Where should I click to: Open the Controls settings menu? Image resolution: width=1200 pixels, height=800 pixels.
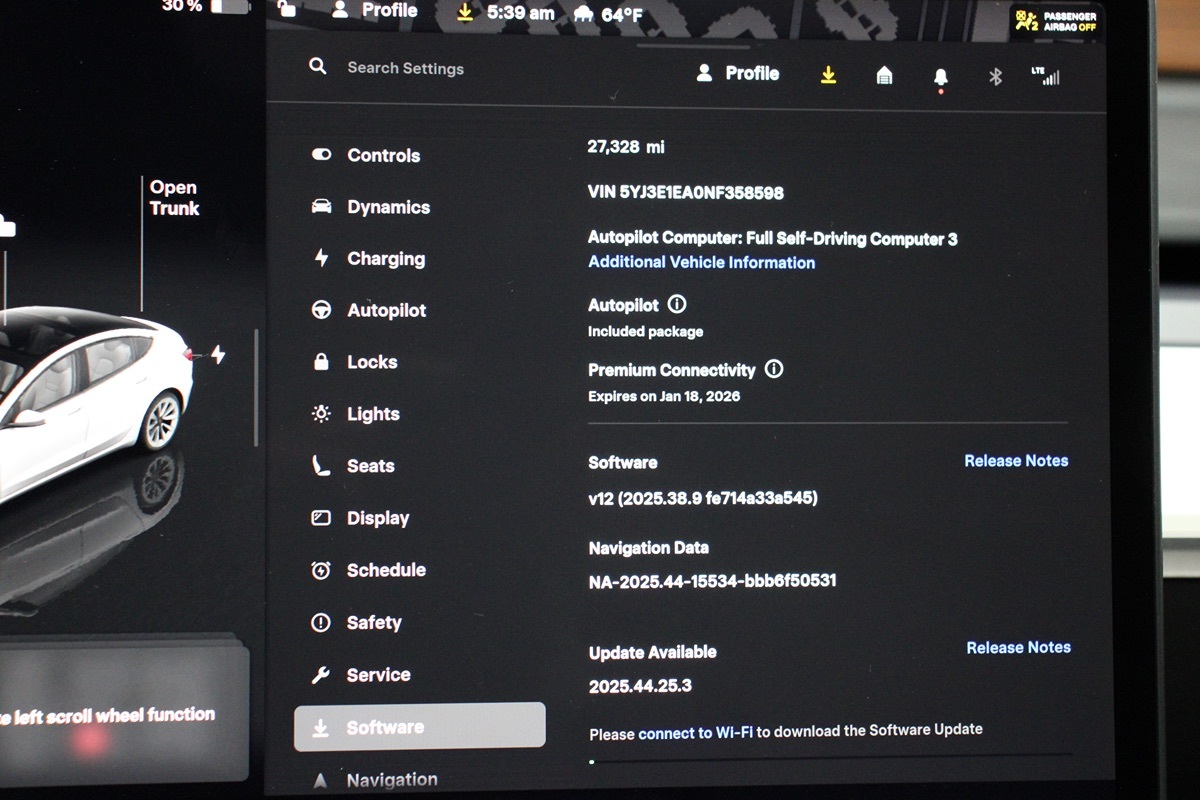pos(383,155)
